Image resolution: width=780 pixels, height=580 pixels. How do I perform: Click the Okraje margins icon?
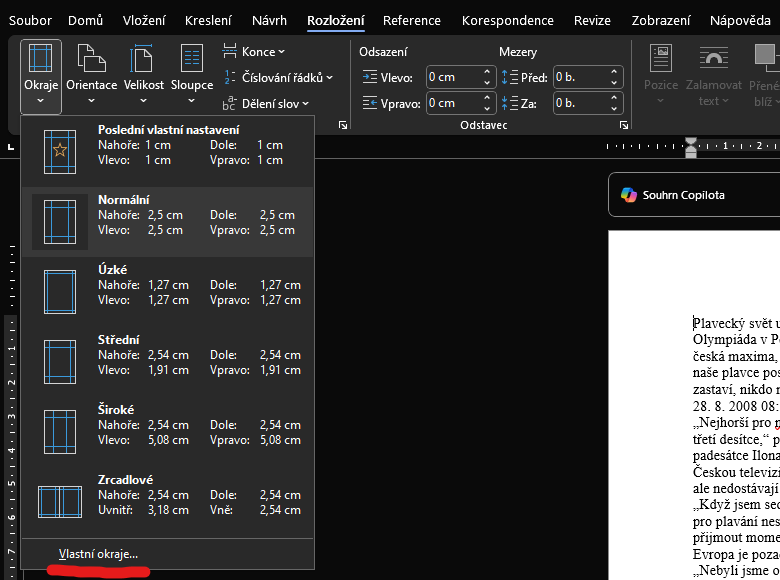41,60
